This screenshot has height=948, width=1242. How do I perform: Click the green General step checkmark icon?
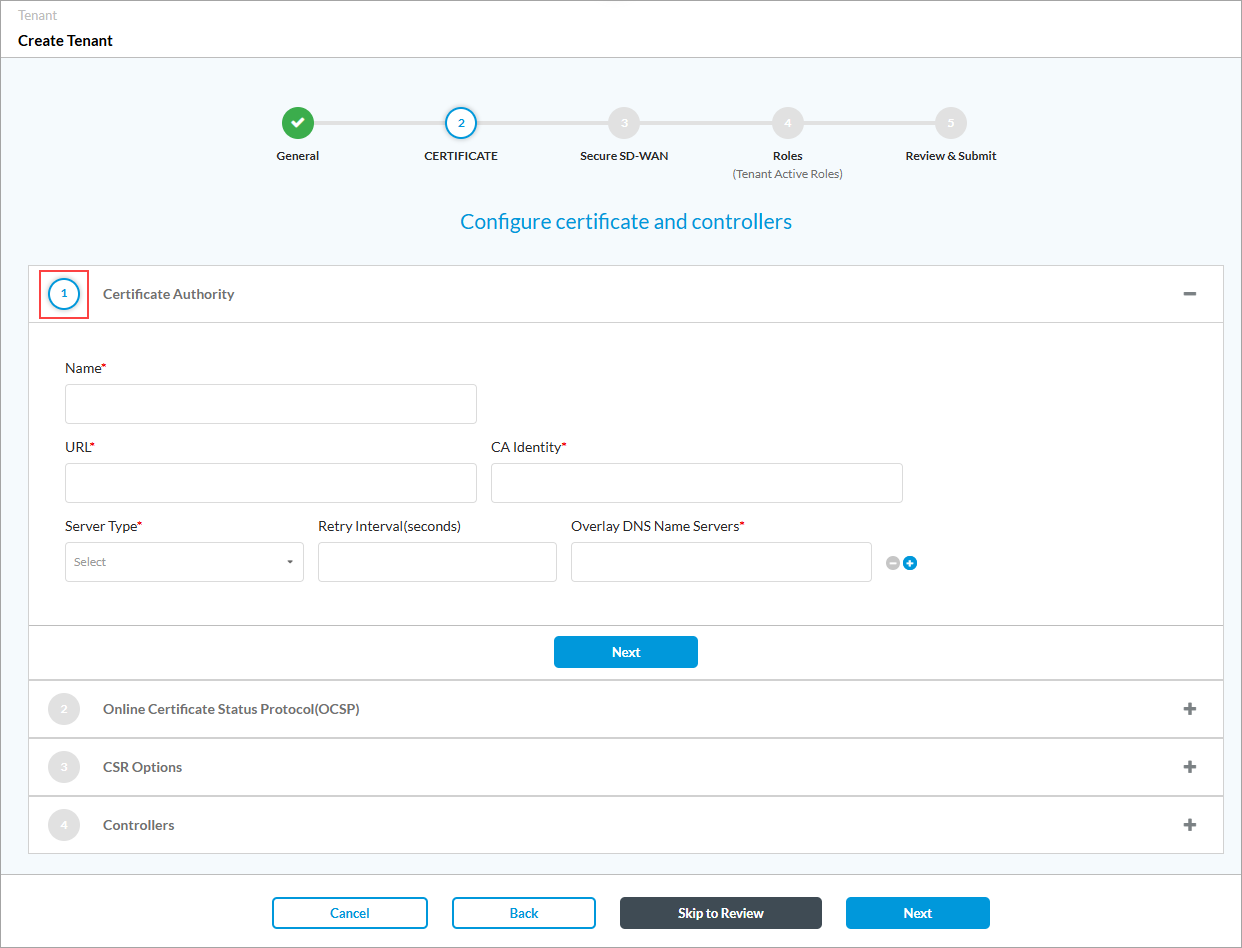[297, 124]
